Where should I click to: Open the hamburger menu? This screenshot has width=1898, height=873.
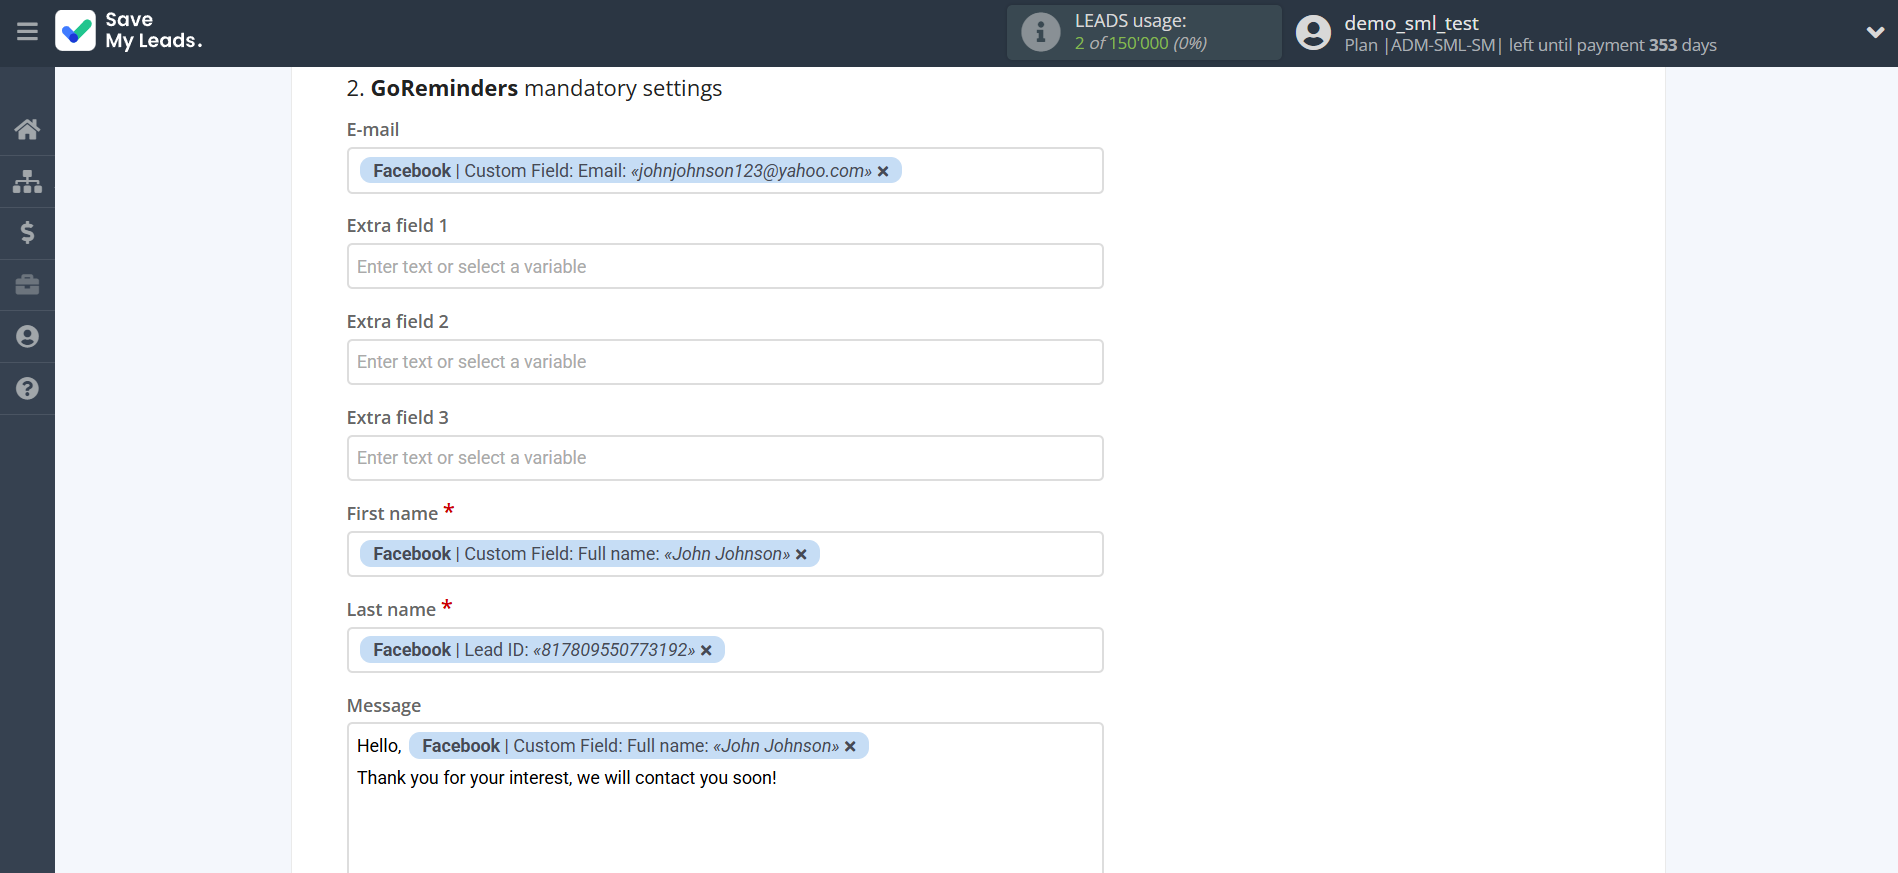(x=27, y=32)
